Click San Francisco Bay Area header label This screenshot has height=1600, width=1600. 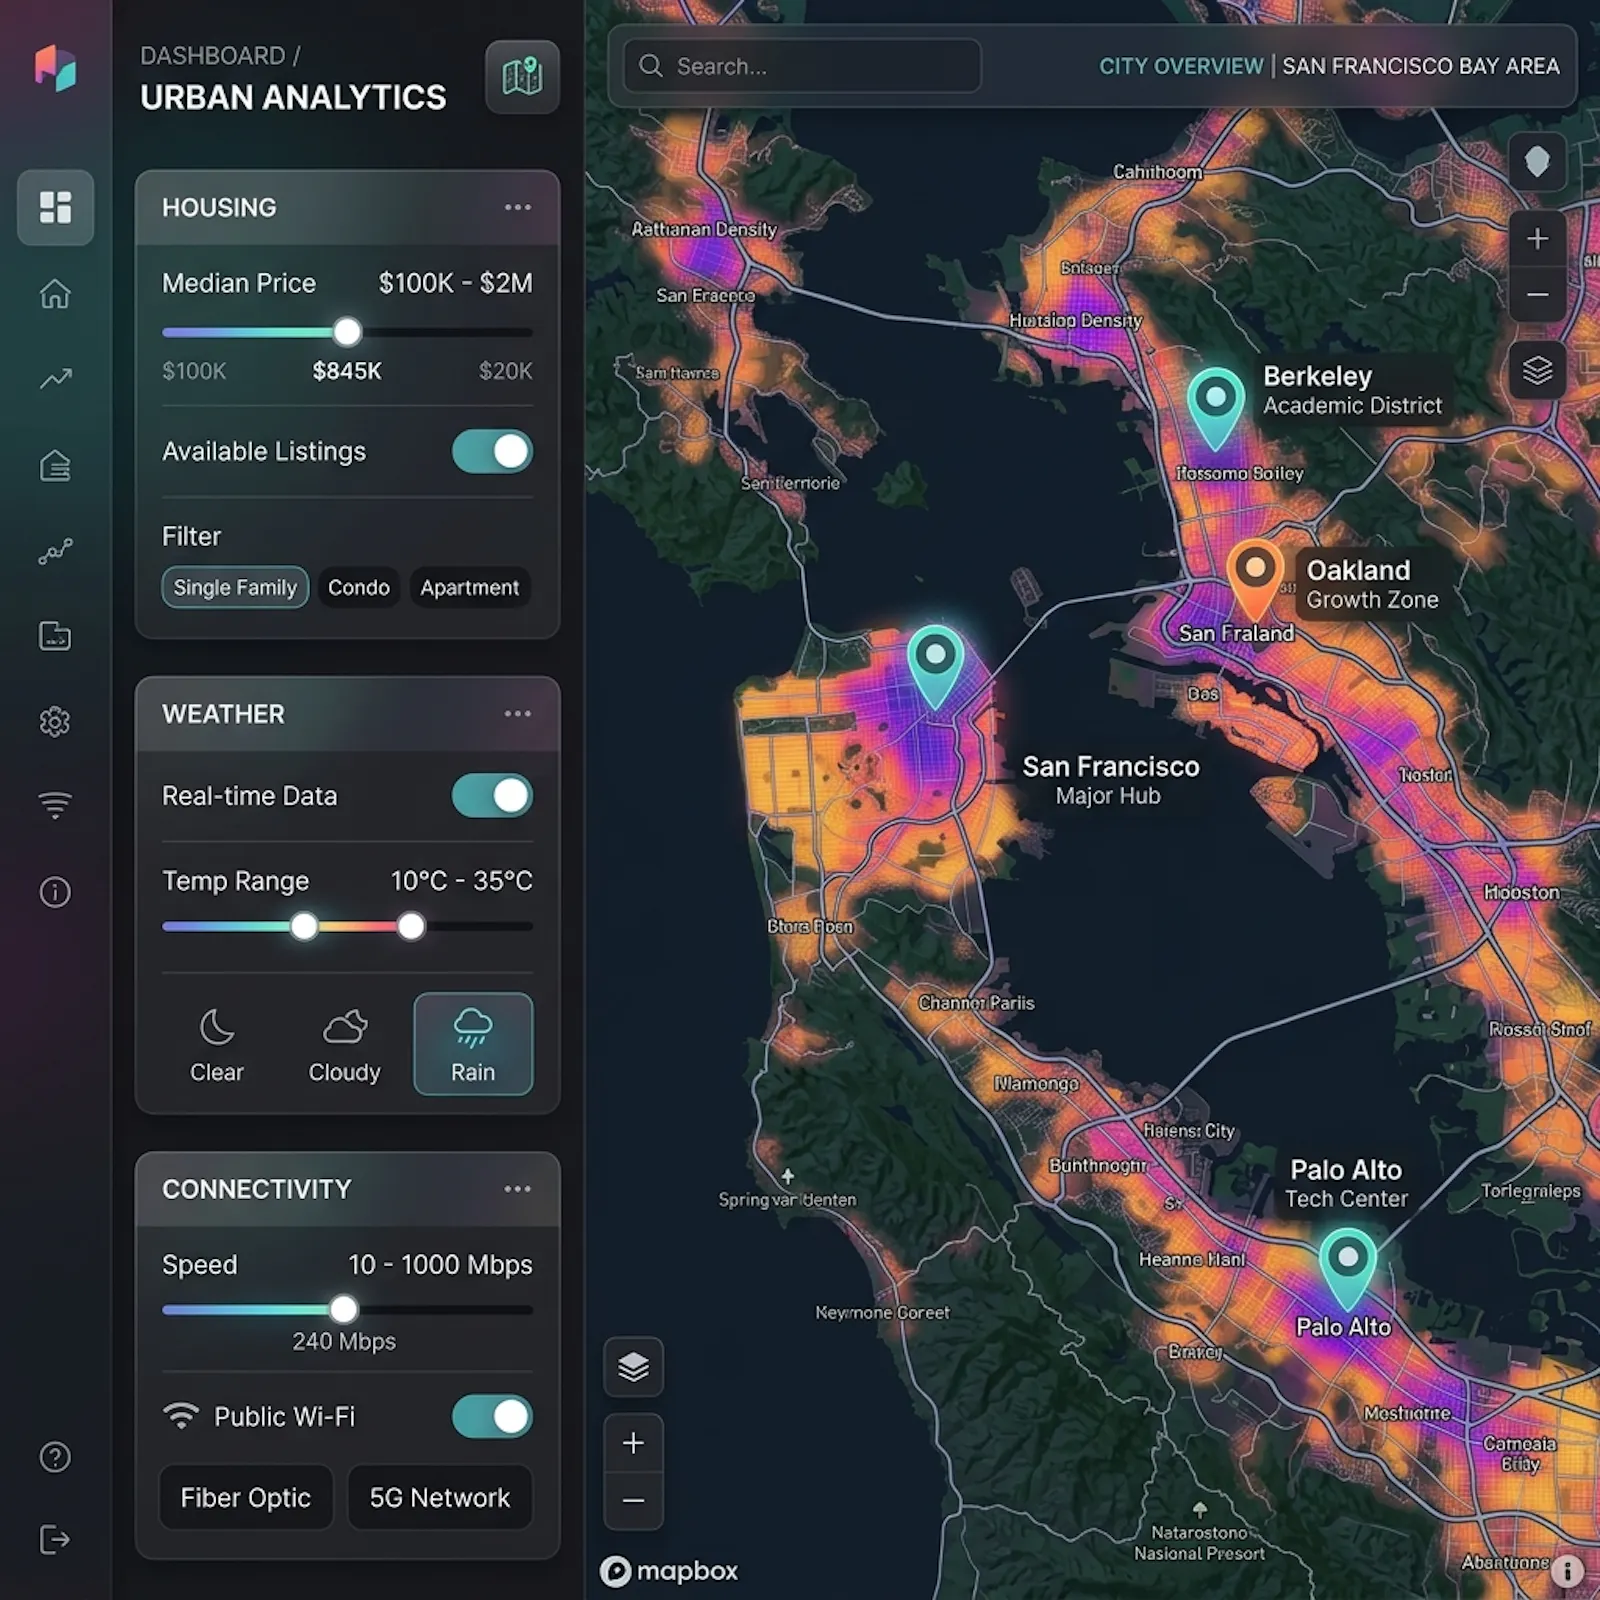click(x=1421, y=66)
